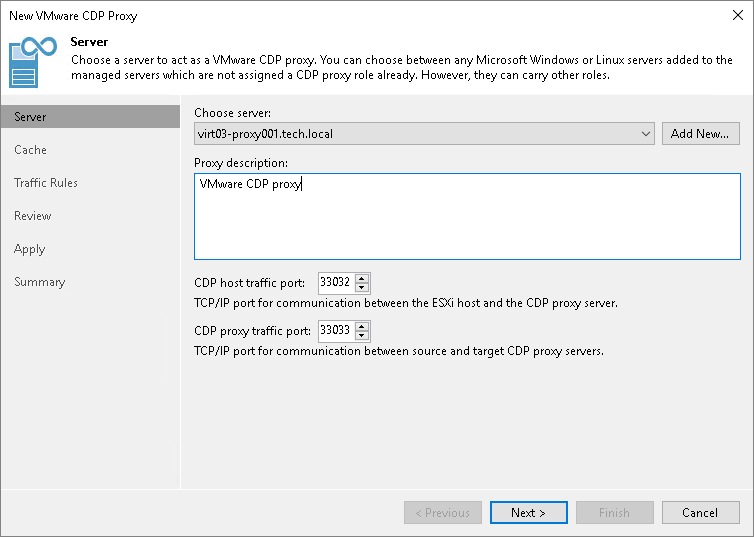
Task: Click the CDP host traffic port field
Action: pyautogui.click(x=336, y=282)
